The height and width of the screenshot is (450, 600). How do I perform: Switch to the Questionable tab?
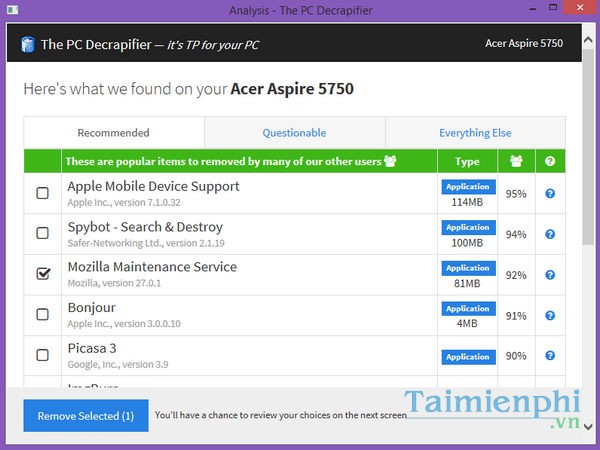294,133
